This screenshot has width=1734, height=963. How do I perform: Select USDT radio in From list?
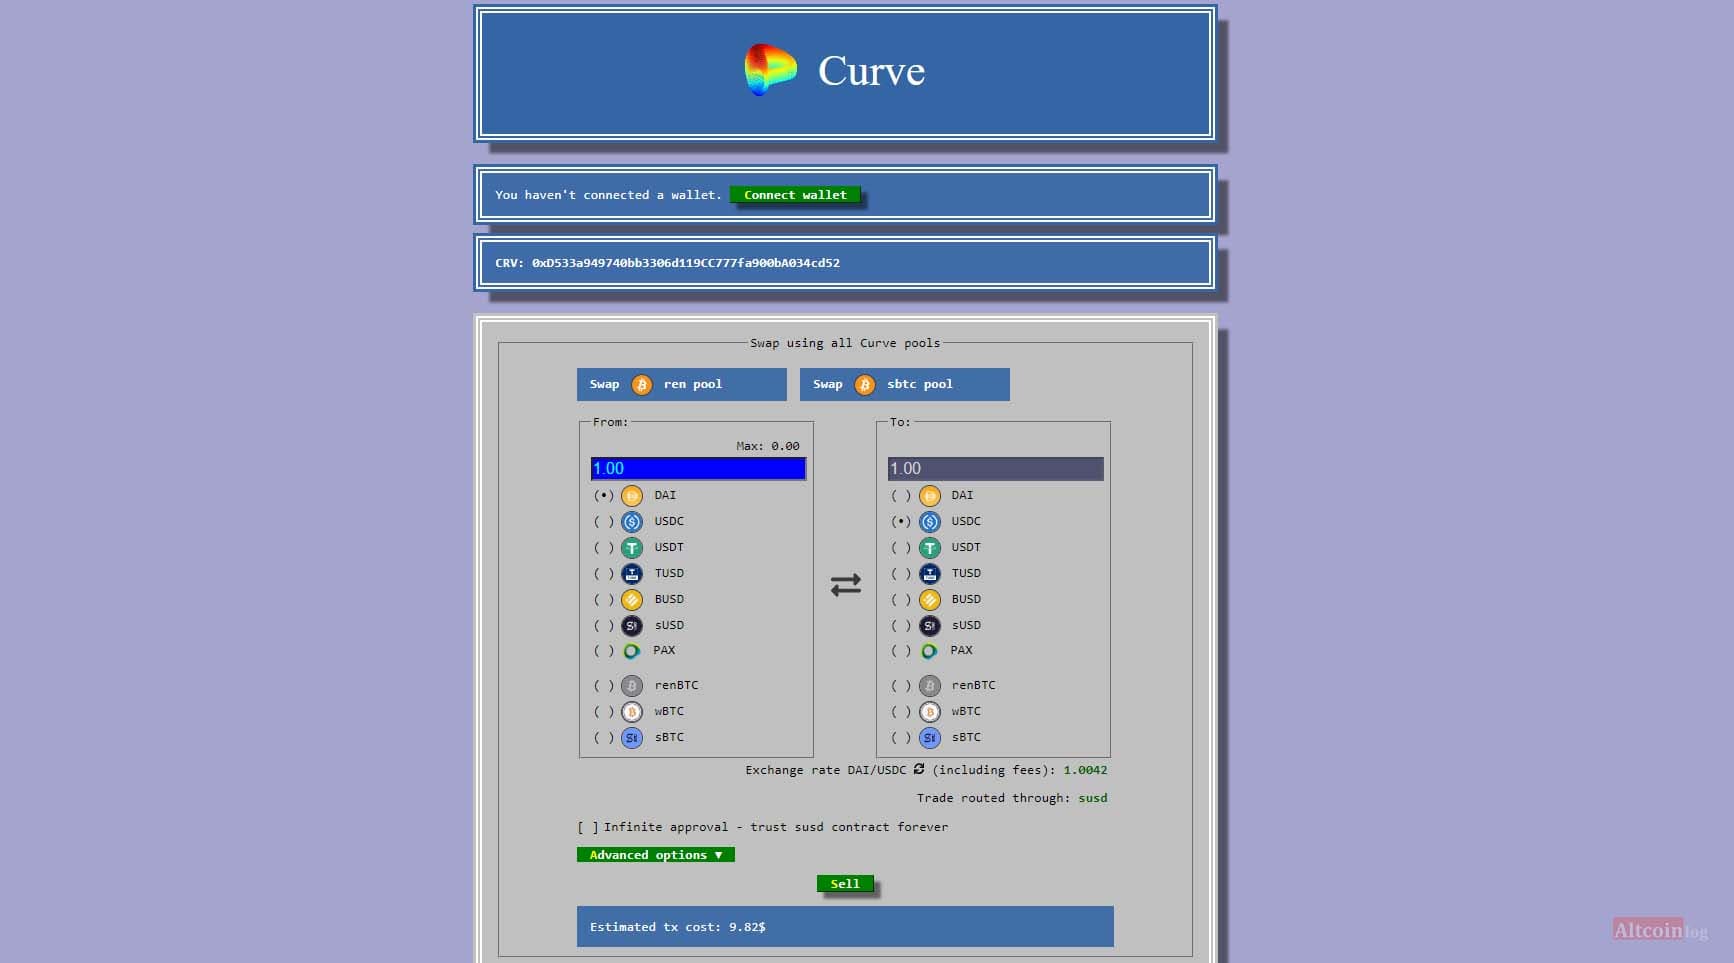point(603,548)
